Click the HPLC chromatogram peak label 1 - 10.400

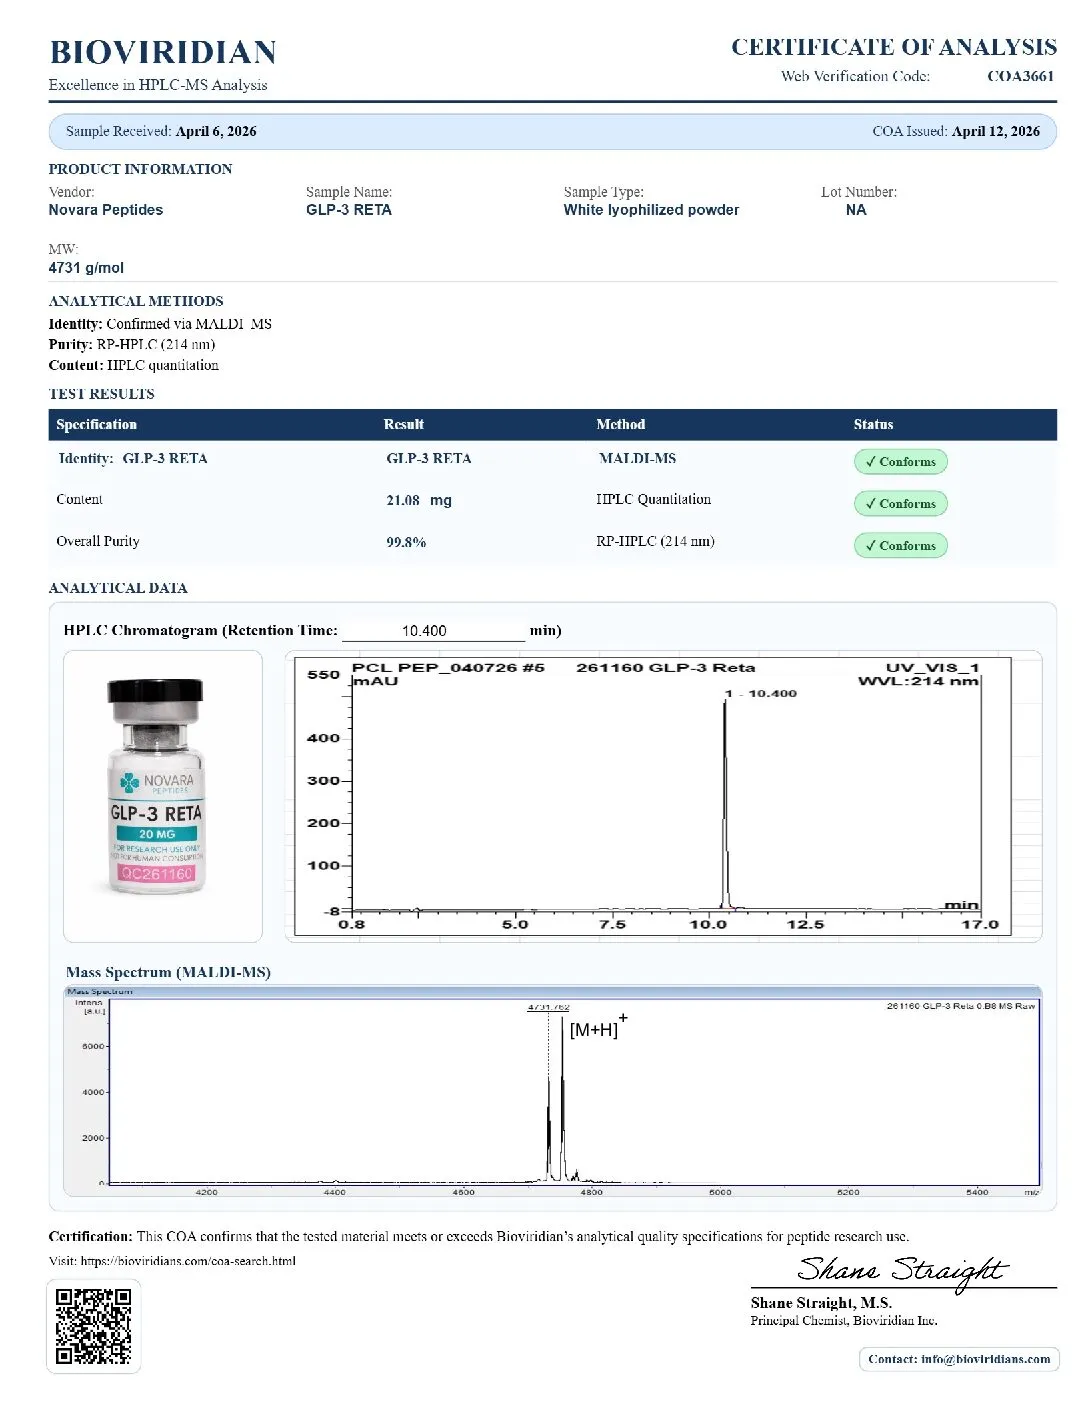pyautogui.click(x=761, y=693)
